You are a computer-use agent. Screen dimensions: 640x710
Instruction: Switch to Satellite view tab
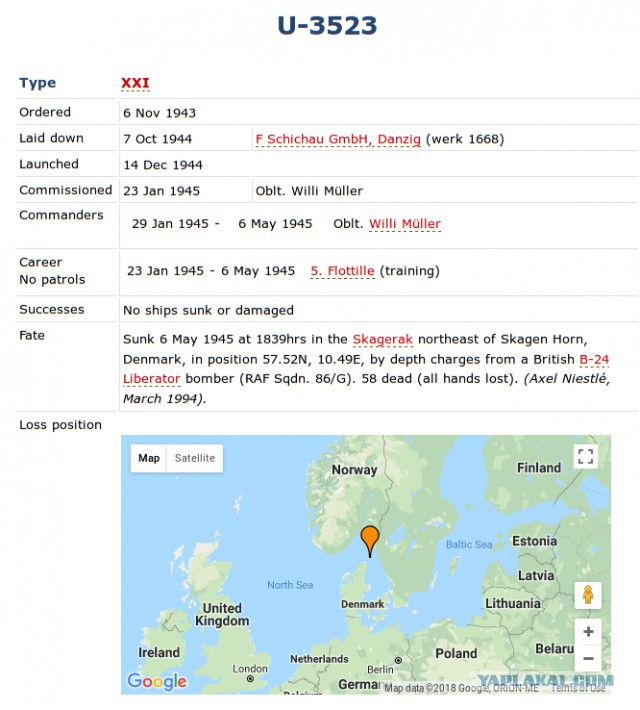pyautogui.click(x=195, y=458)
